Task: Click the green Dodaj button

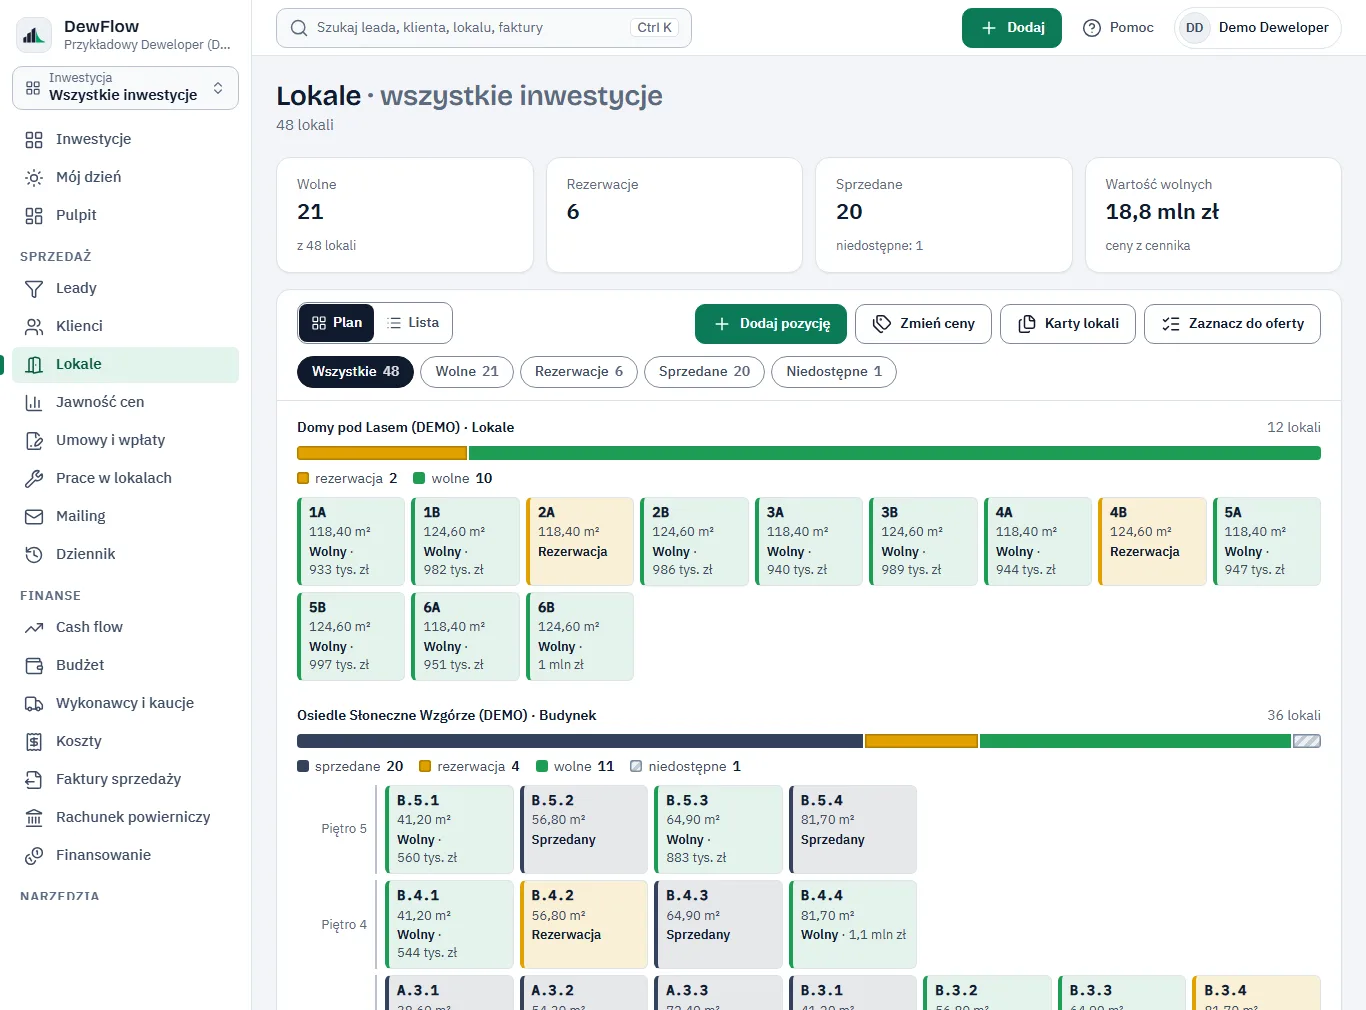Action: (1012, 28)
